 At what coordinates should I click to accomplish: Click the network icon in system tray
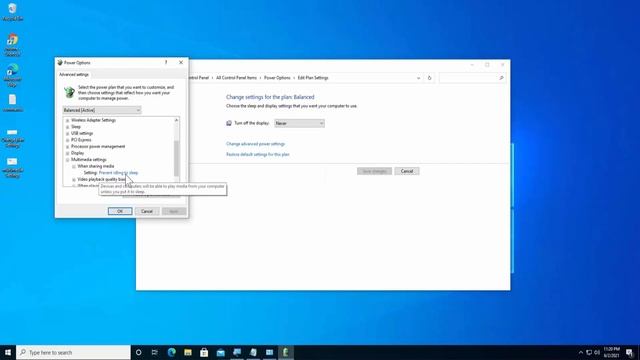pos(589,352)
